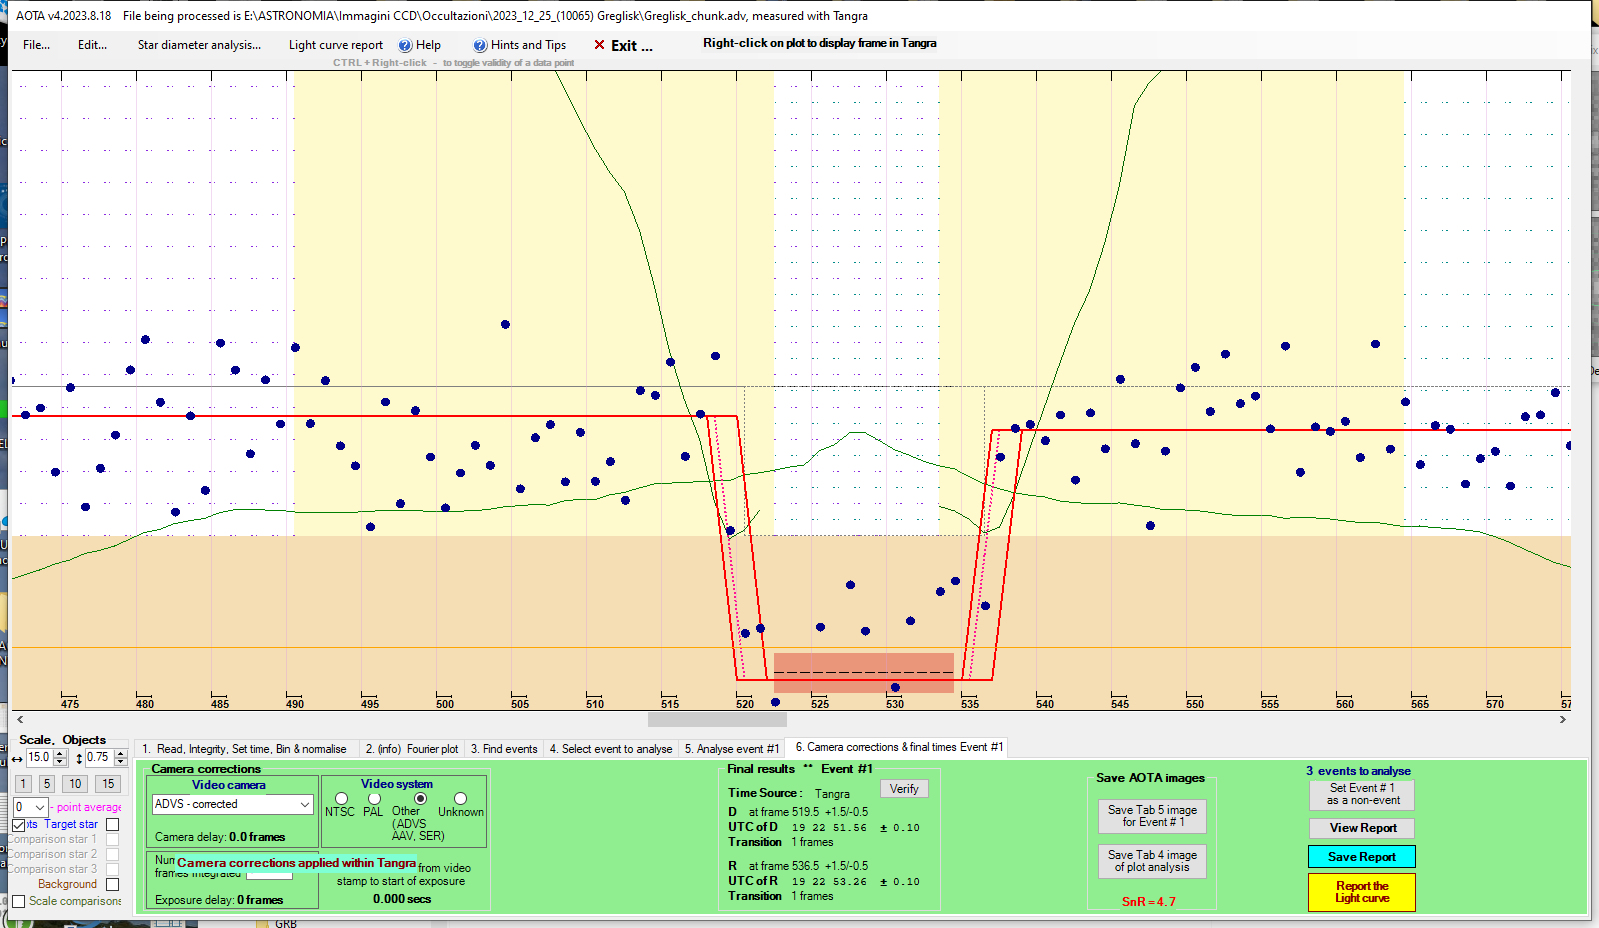Click the red shaded event box in plot
Image resolution: width=1599 pixels, height=928 pixels.
click(x=864, y=673)
